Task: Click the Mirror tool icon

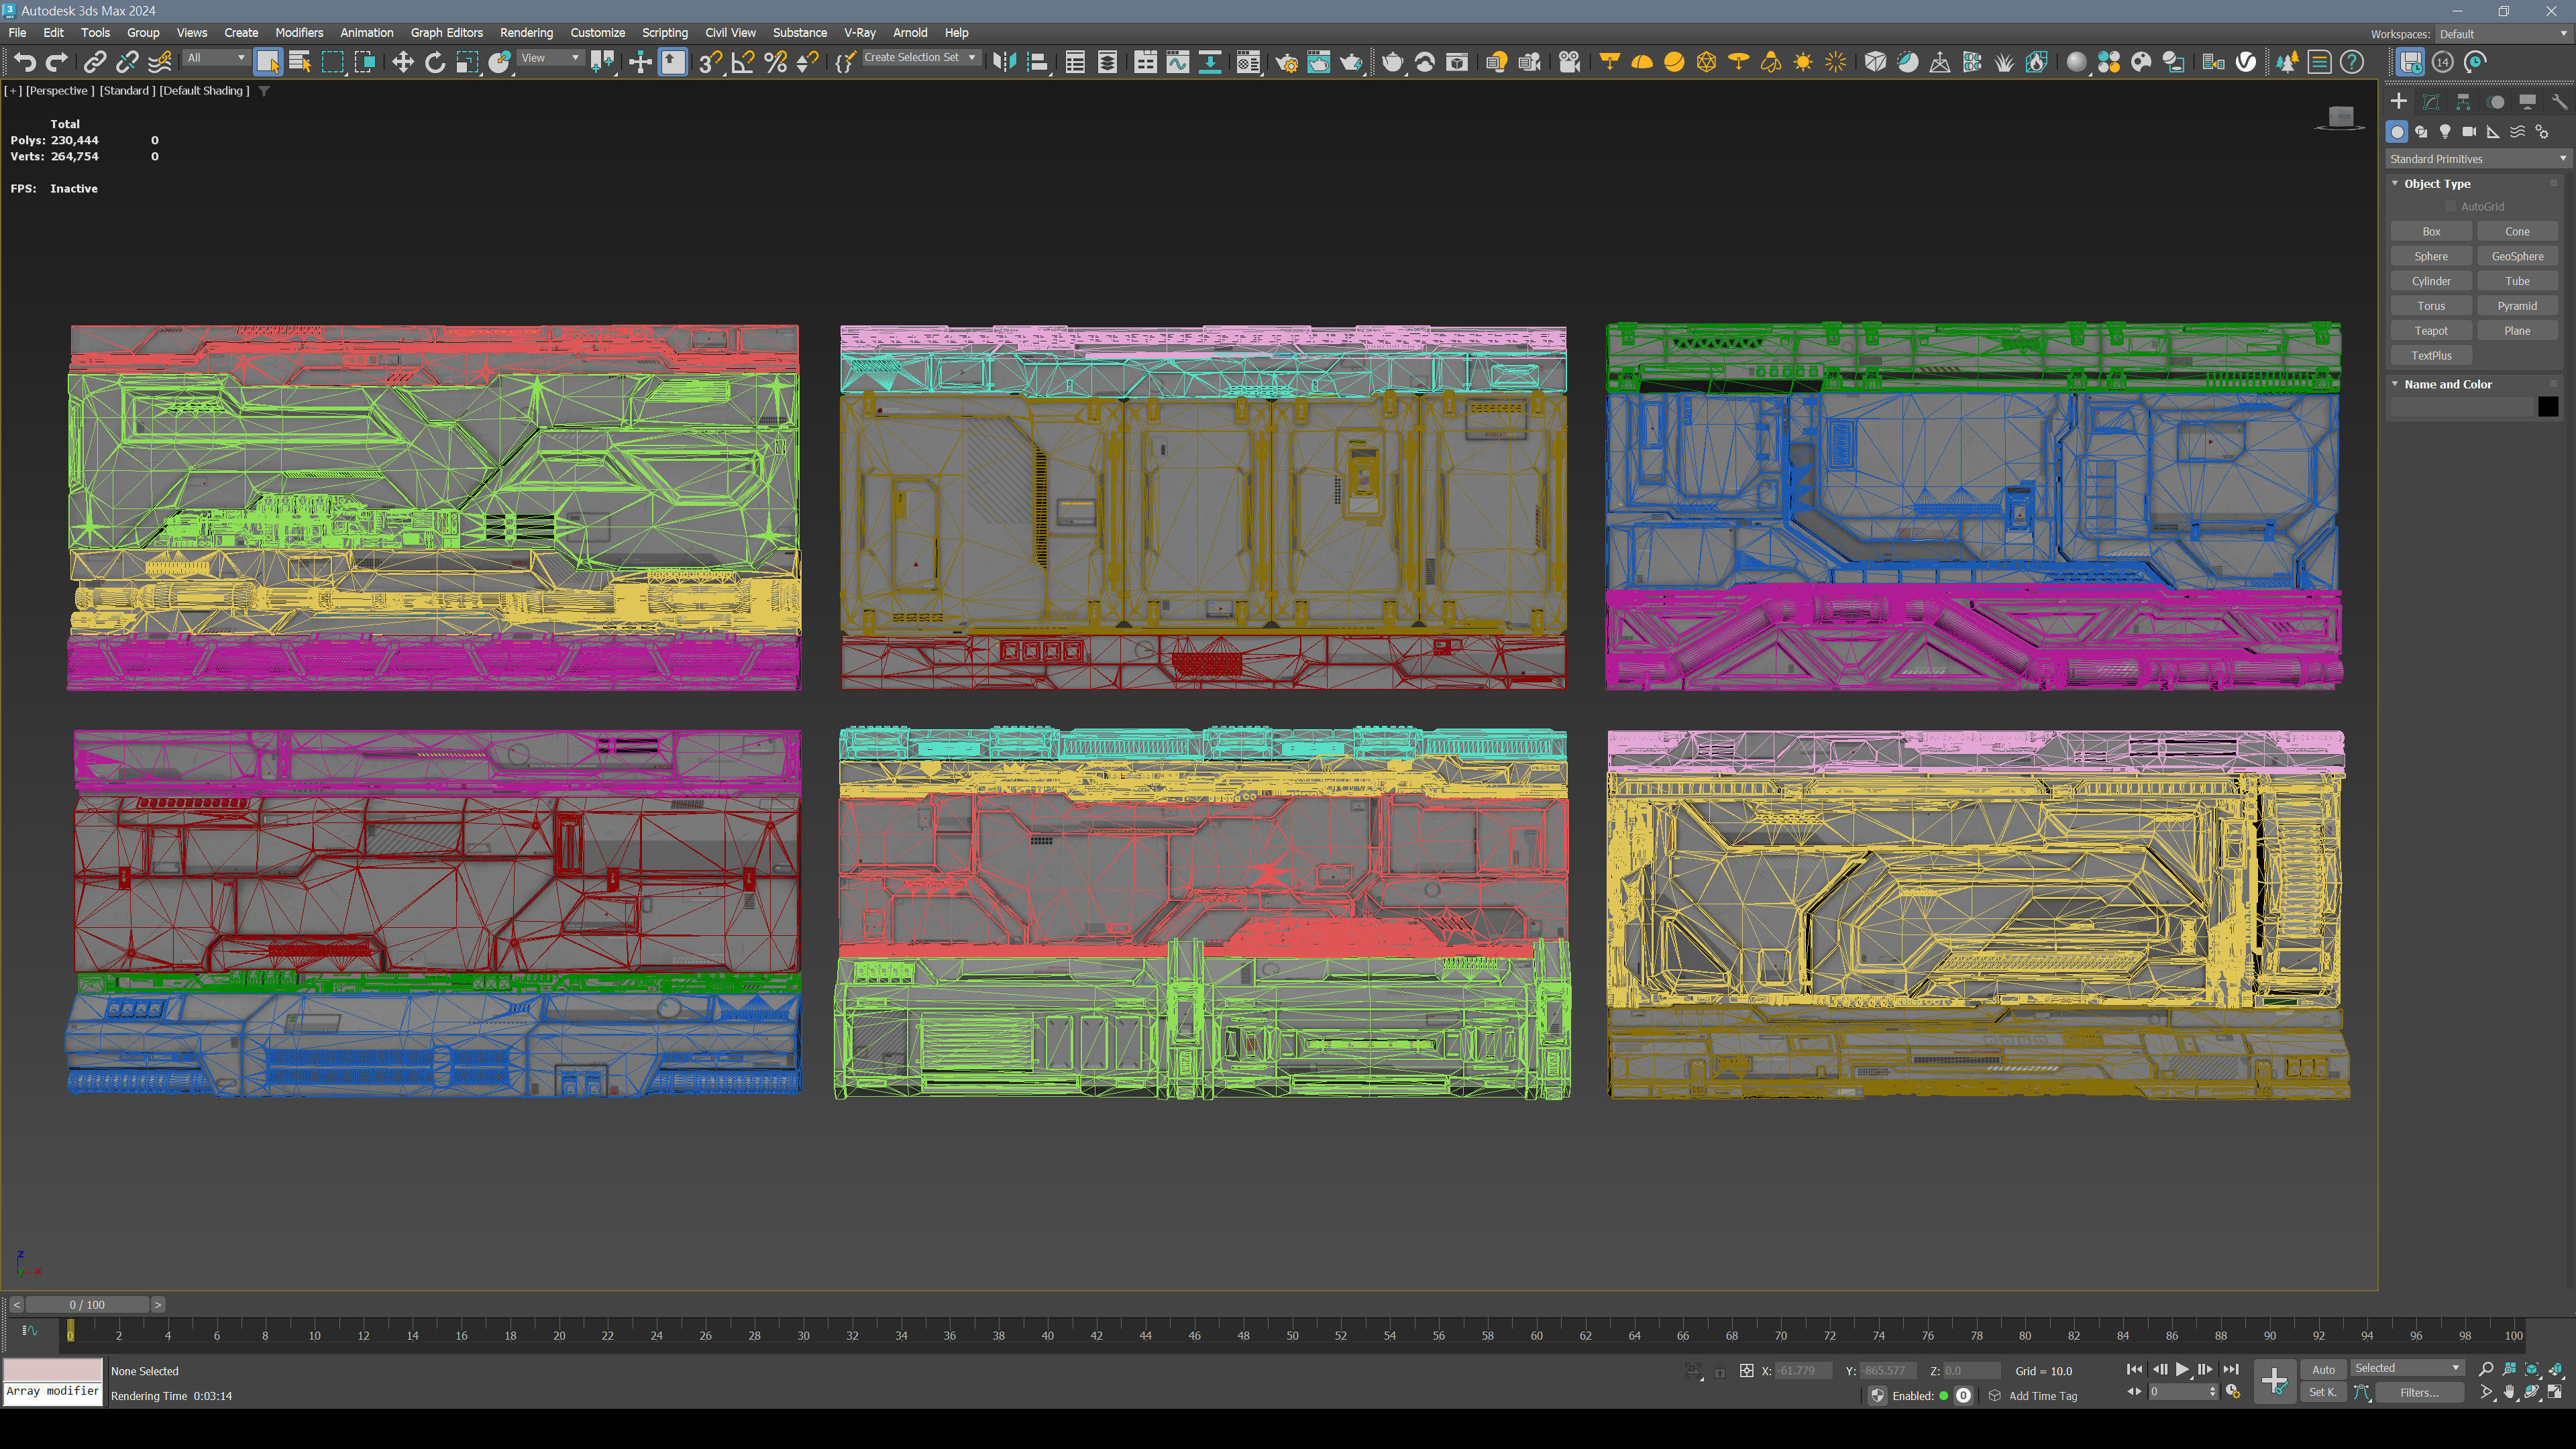Action: click(x=1004, y=62)
